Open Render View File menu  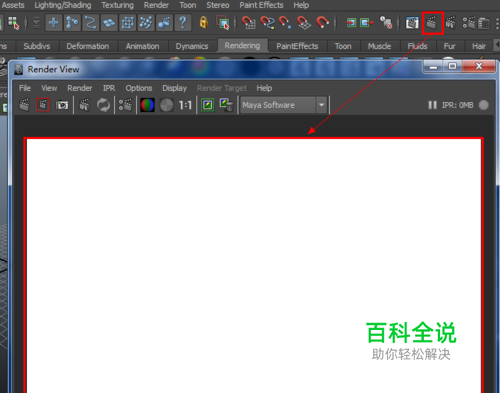[x=25, y=88]
